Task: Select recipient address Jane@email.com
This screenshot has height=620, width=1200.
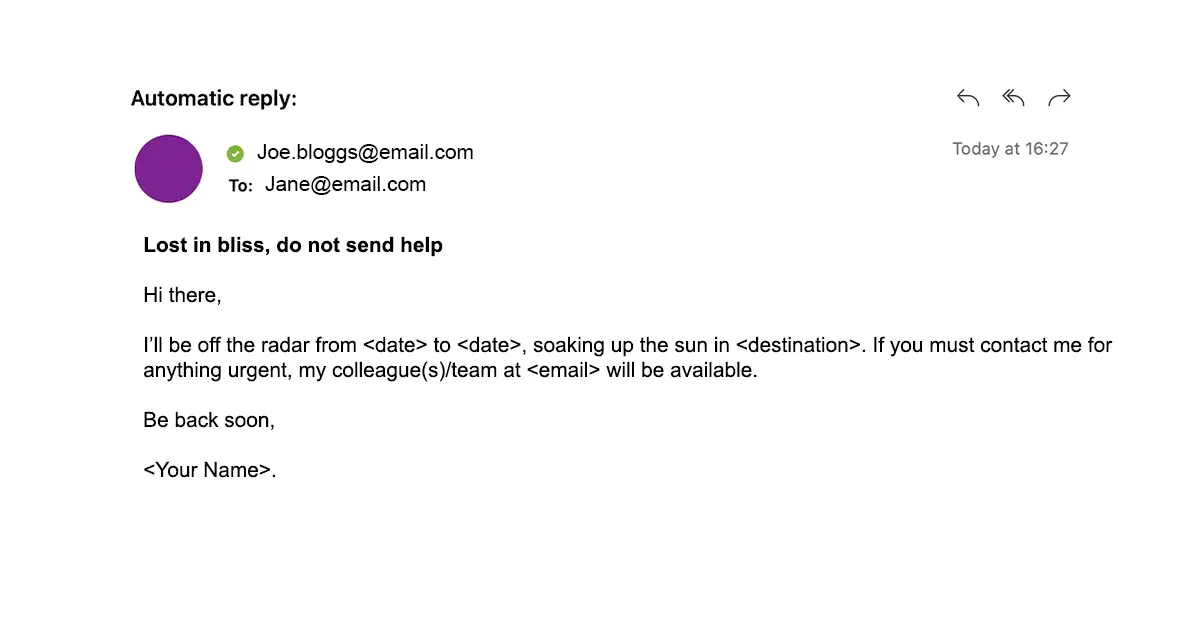Action: (x=345, y=184)
